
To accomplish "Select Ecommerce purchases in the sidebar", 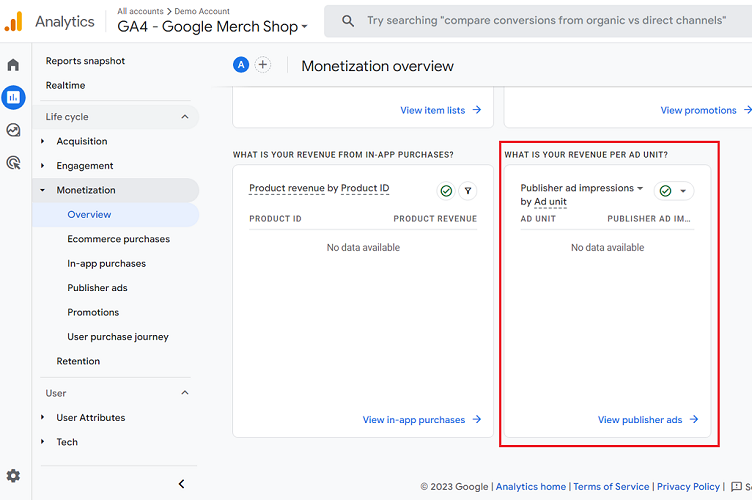I will [118, 239].
